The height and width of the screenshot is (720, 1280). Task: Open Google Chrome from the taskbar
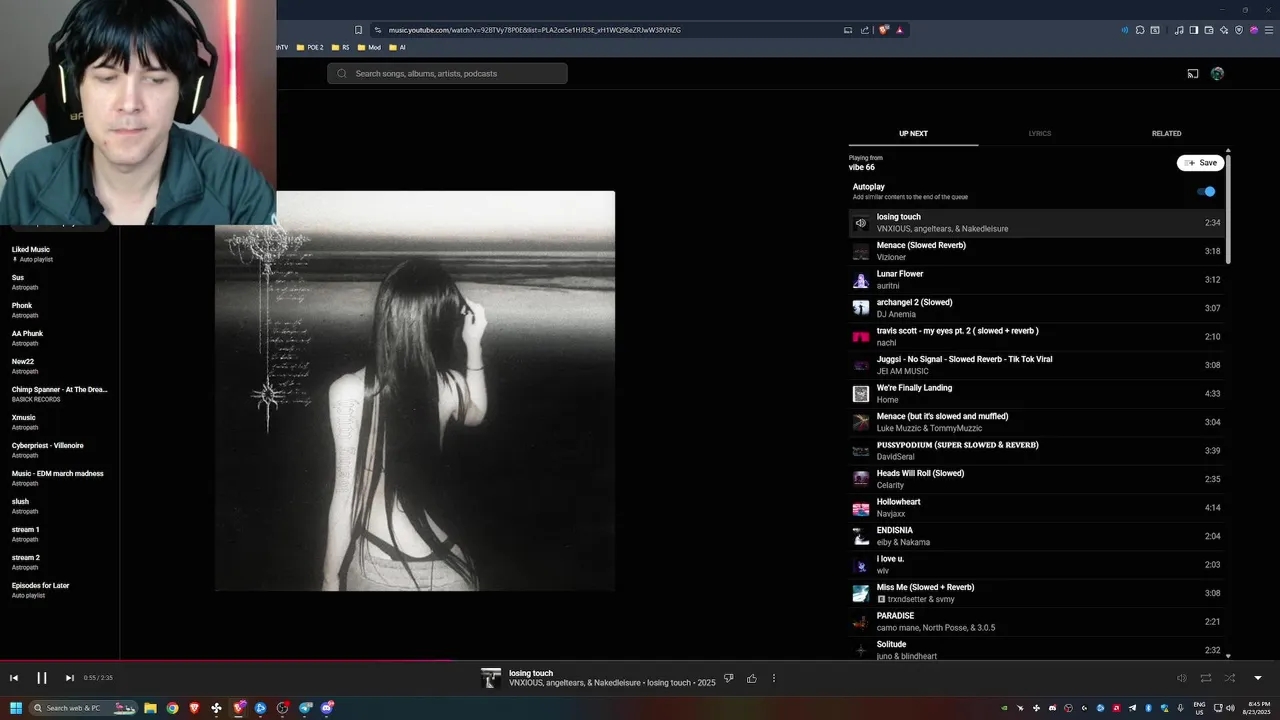[172, 708]
